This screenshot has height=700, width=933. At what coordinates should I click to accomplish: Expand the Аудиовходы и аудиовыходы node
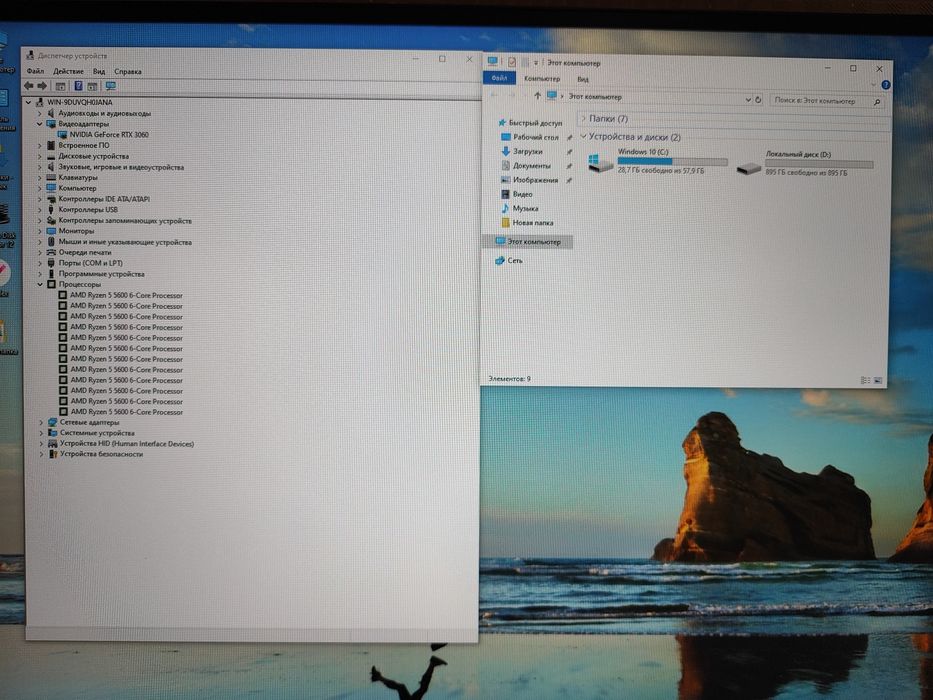point(40,113)
